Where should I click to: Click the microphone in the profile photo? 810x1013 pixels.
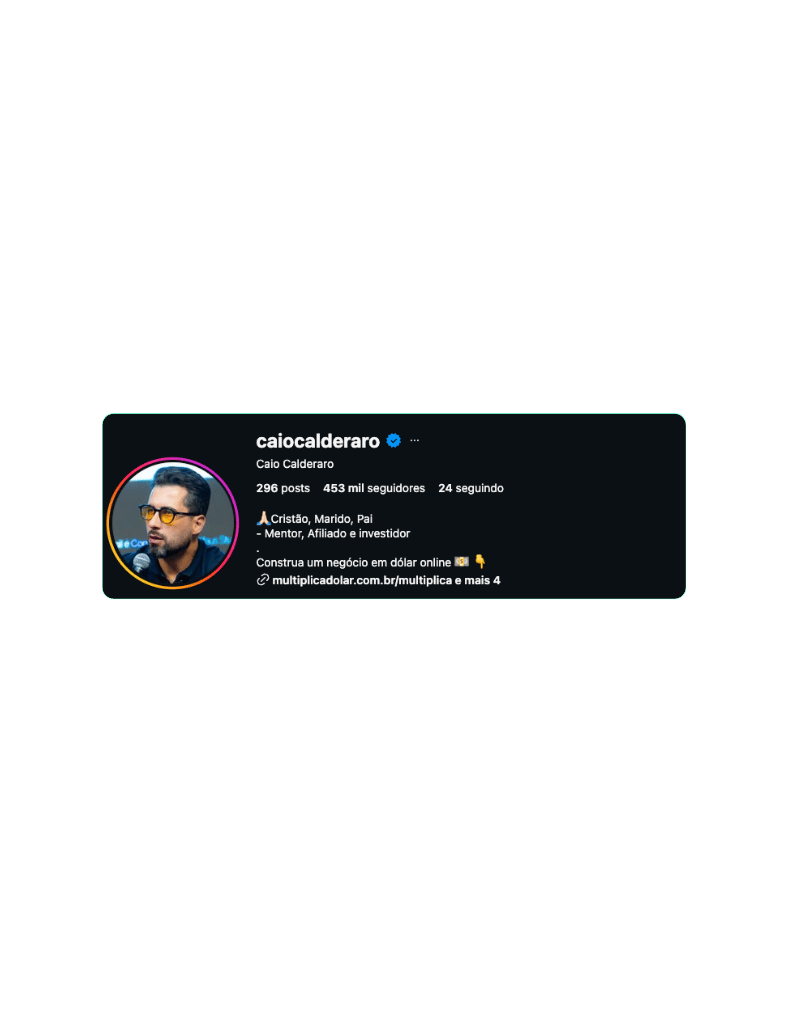pyautogui.click(x=141, y=563)
